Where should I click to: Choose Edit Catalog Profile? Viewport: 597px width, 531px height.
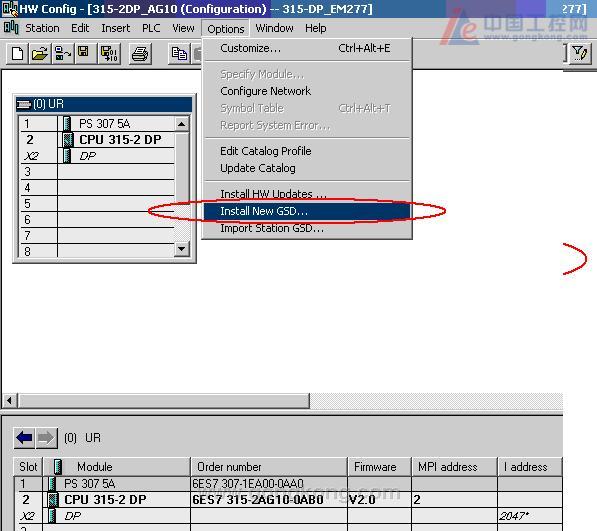coord(307,151)
